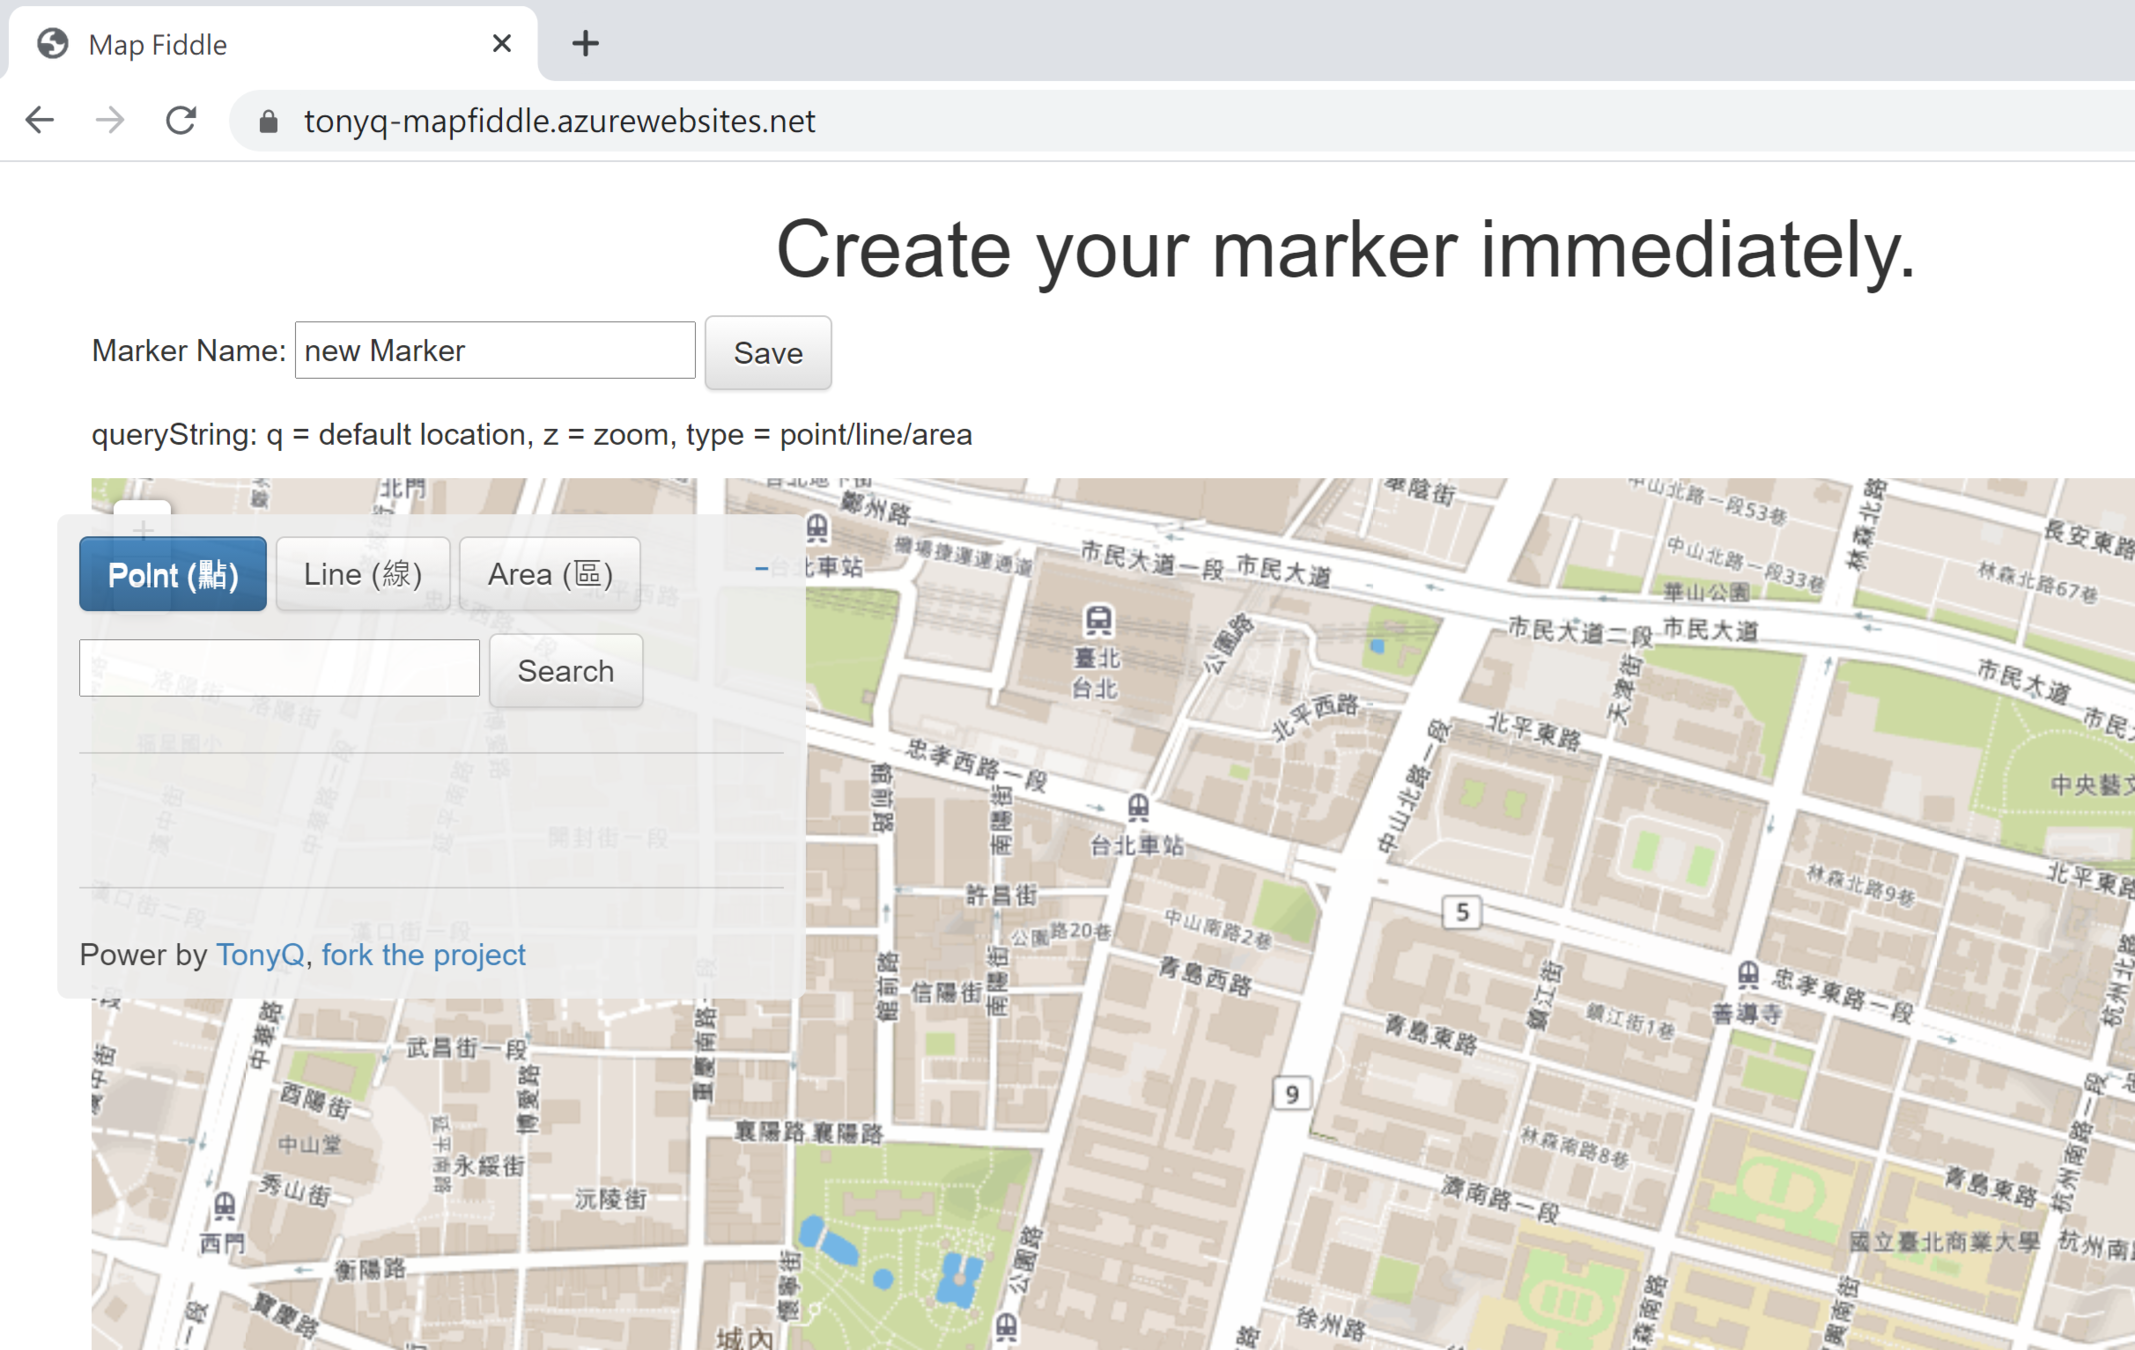Switch to Line (線) mode
The image size is (2135, 1350).
[x=362, y=574]
